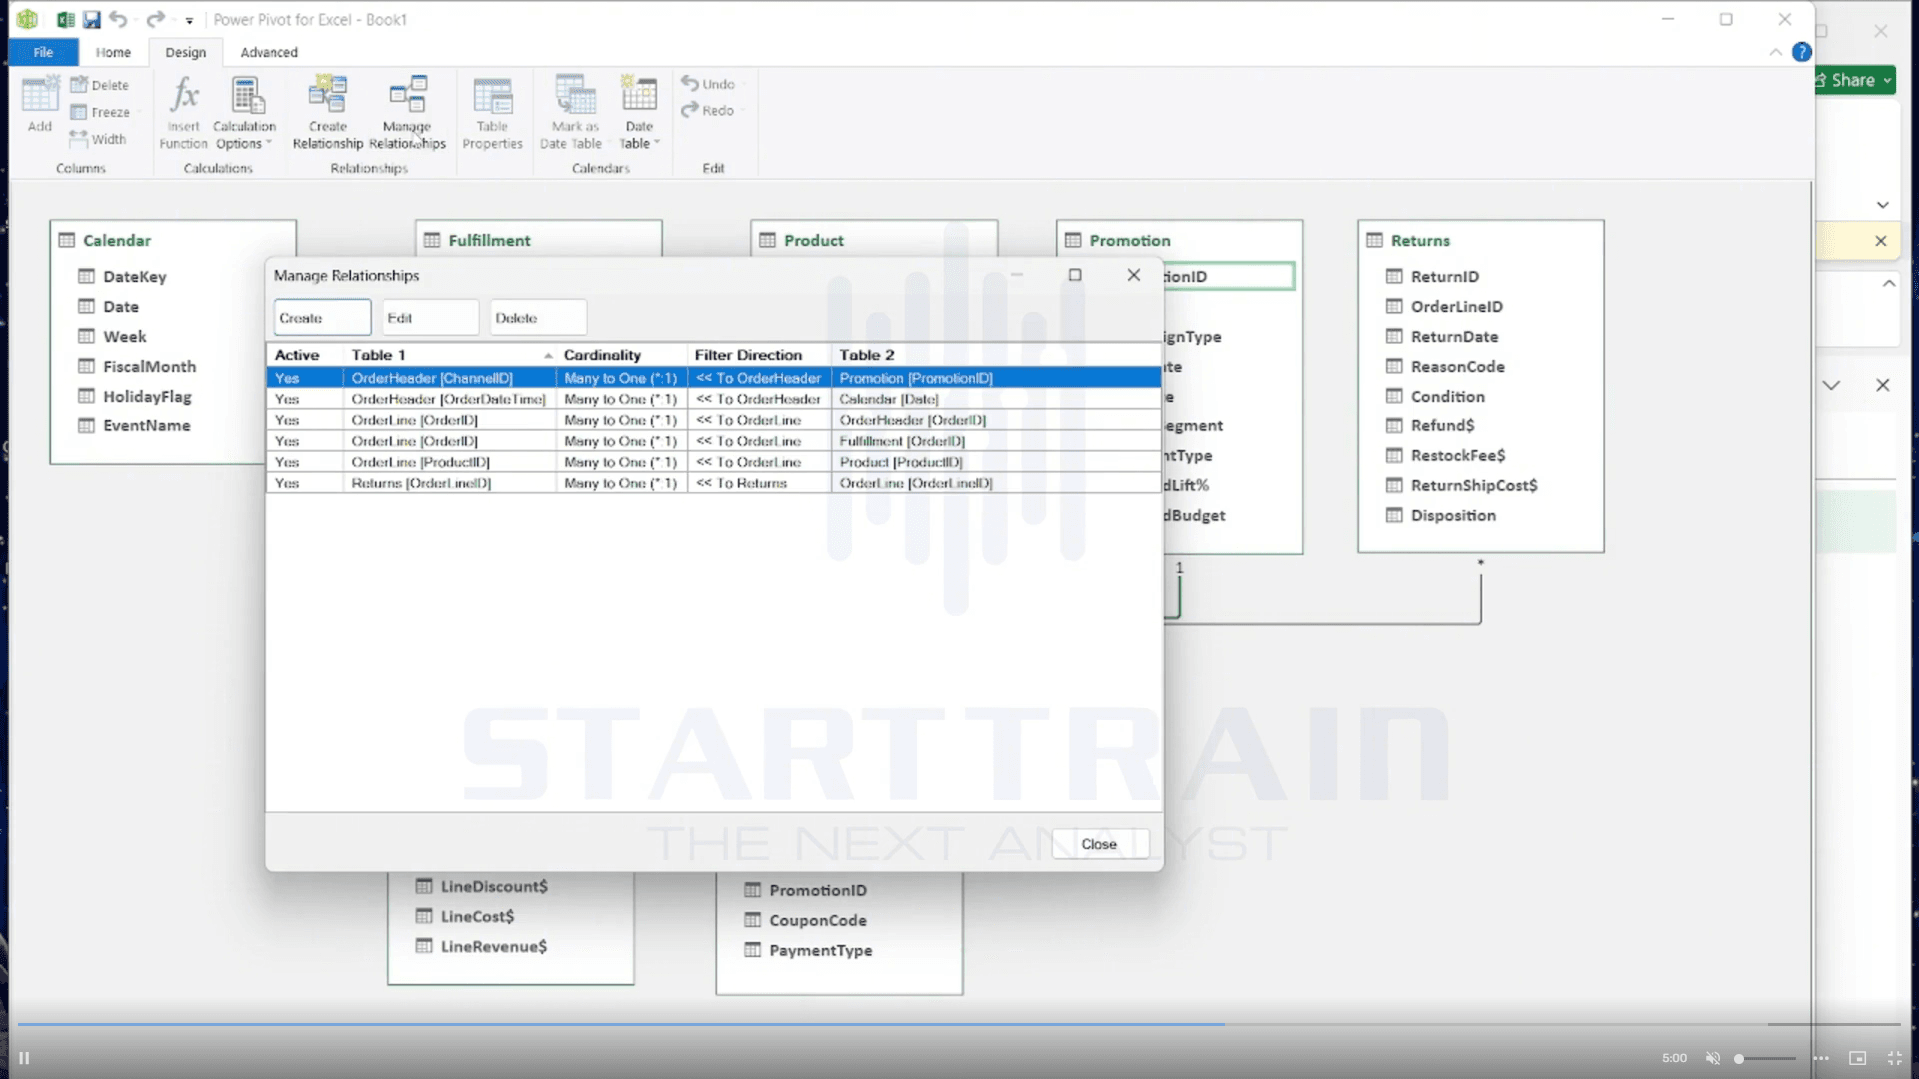The image size is (1919, 1079).
Task: Click Delete in Manage Relationships dialog
Action: (x=538, y=318)
